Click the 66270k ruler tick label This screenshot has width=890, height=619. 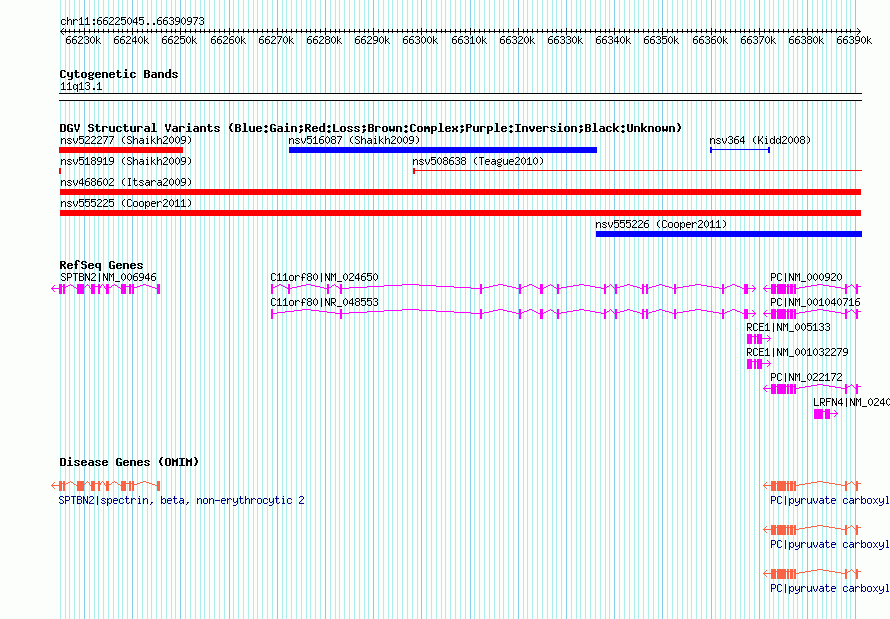click(276, 41)
